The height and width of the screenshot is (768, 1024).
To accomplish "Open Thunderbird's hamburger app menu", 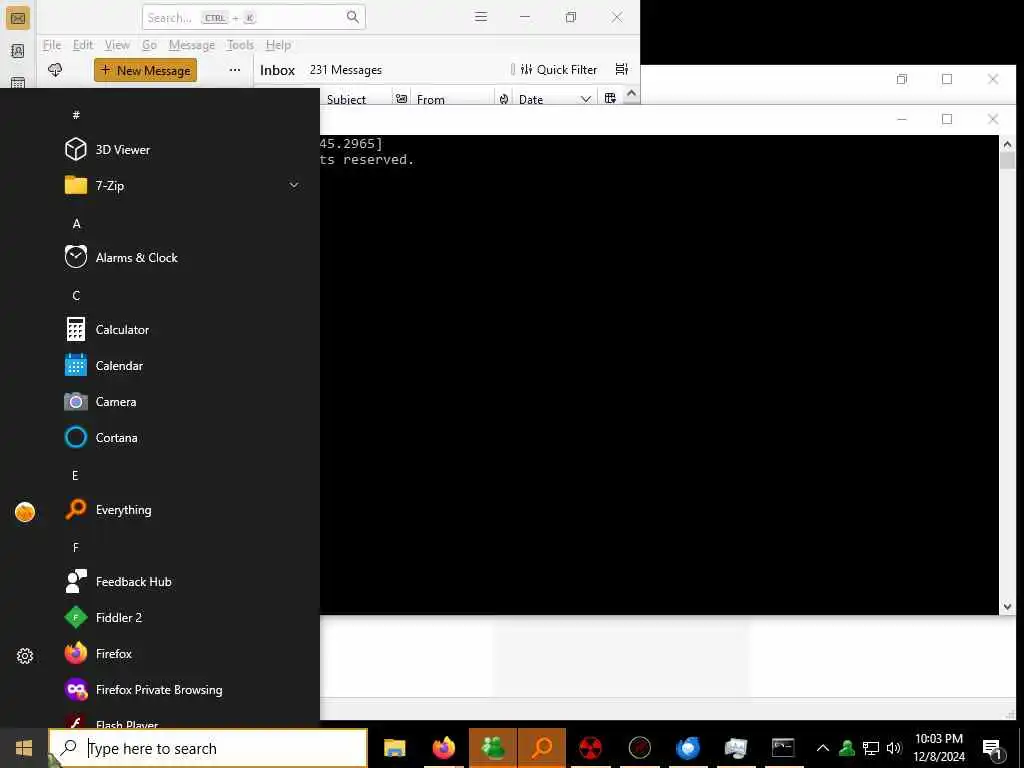I will click(x=481, y=17).
